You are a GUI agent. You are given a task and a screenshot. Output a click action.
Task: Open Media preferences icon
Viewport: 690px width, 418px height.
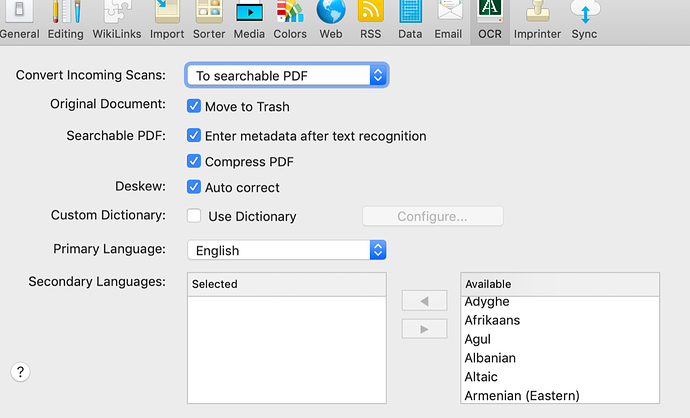tap(249, 20)
